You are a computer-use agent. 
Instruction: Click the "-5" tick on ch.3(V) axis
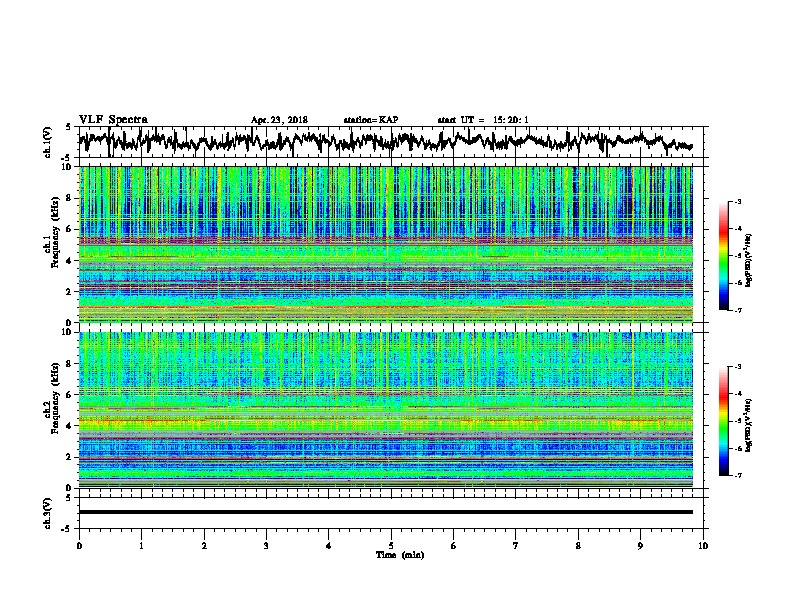pyautogui.click(x=67, y=529)
